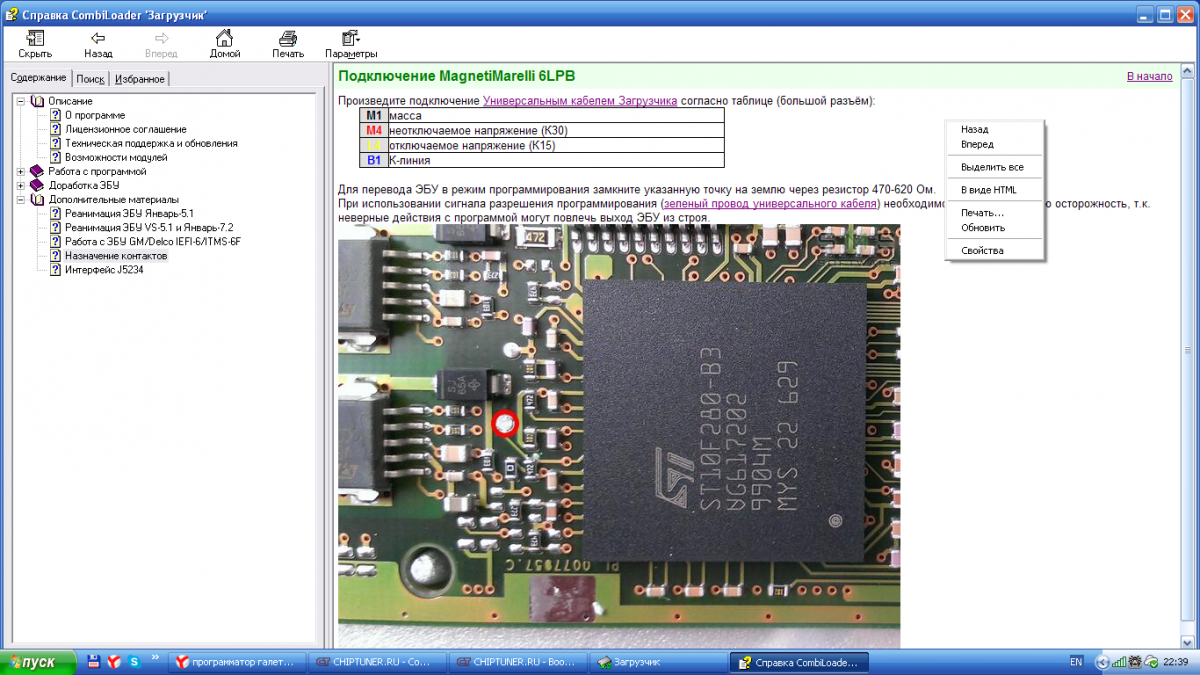Click the К-линия table cell
The width and height of the screenshot is (1200, 675).
556,160
